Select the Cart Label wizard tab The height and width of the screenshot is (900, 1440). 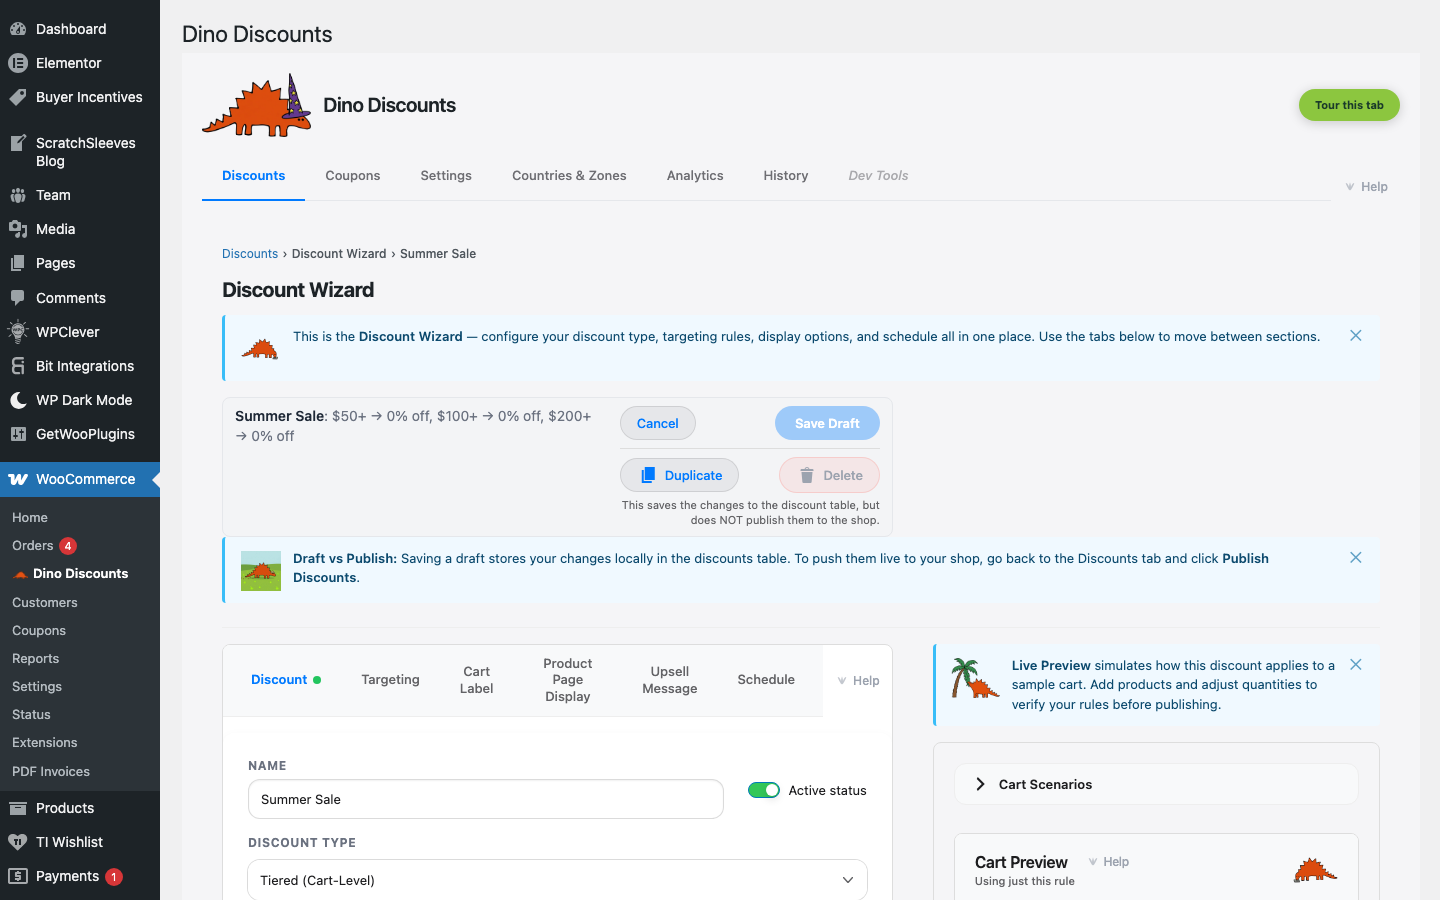(x=477, y=680)
